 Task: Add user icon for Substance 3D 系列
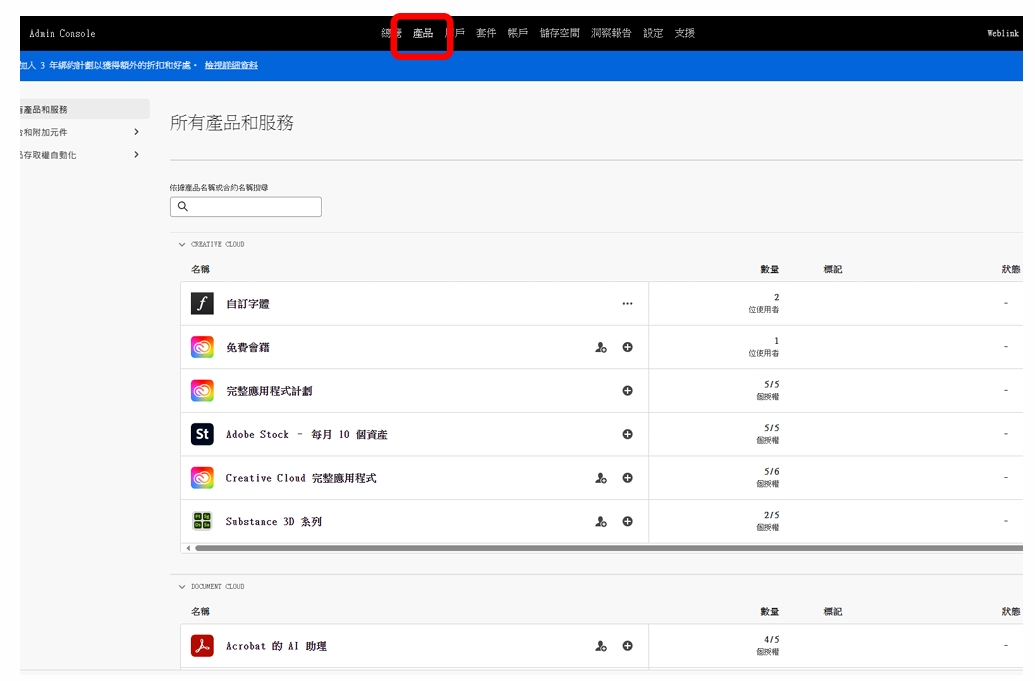(601, 521)
